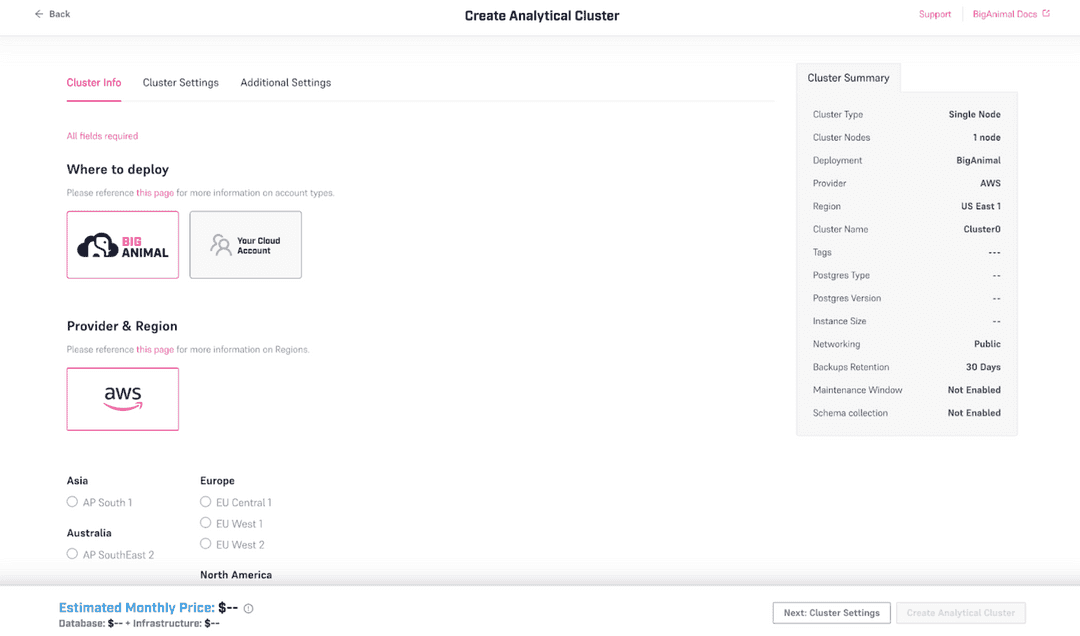Screen dimensions: 1080x636
Task: Click Next: Cluster Settings button
Action: pyautogui.click(x=831, y=613)
